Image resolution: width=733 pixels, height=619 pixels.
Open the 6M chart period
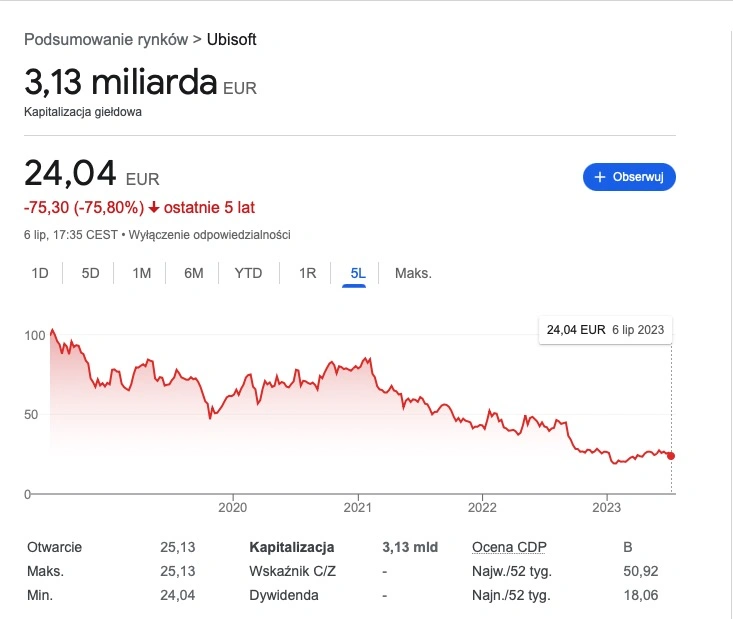(194, 273)
